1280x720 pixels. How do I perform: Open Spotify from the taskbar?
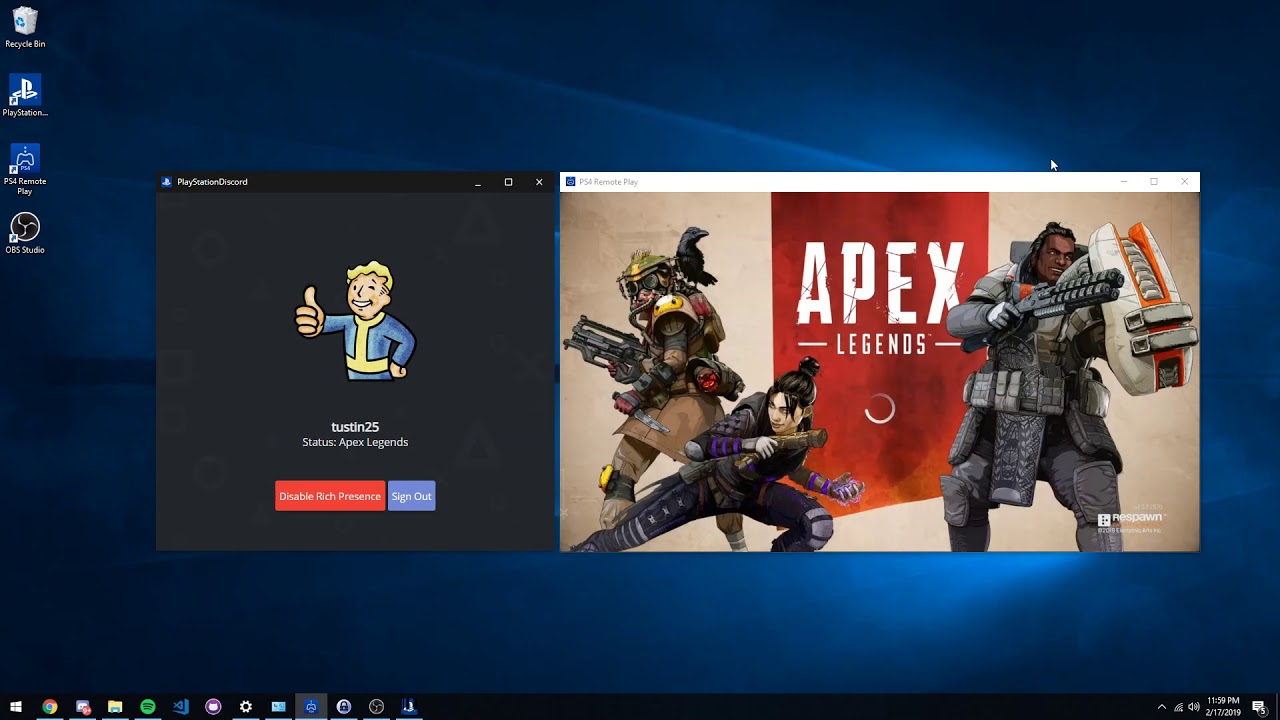tap(148, 707)
